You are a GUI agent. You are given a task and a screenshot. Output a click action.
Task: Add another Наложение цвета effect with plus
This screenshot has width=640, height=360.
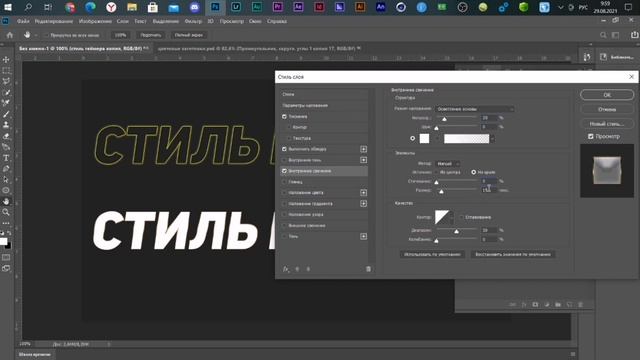point(363,193)
